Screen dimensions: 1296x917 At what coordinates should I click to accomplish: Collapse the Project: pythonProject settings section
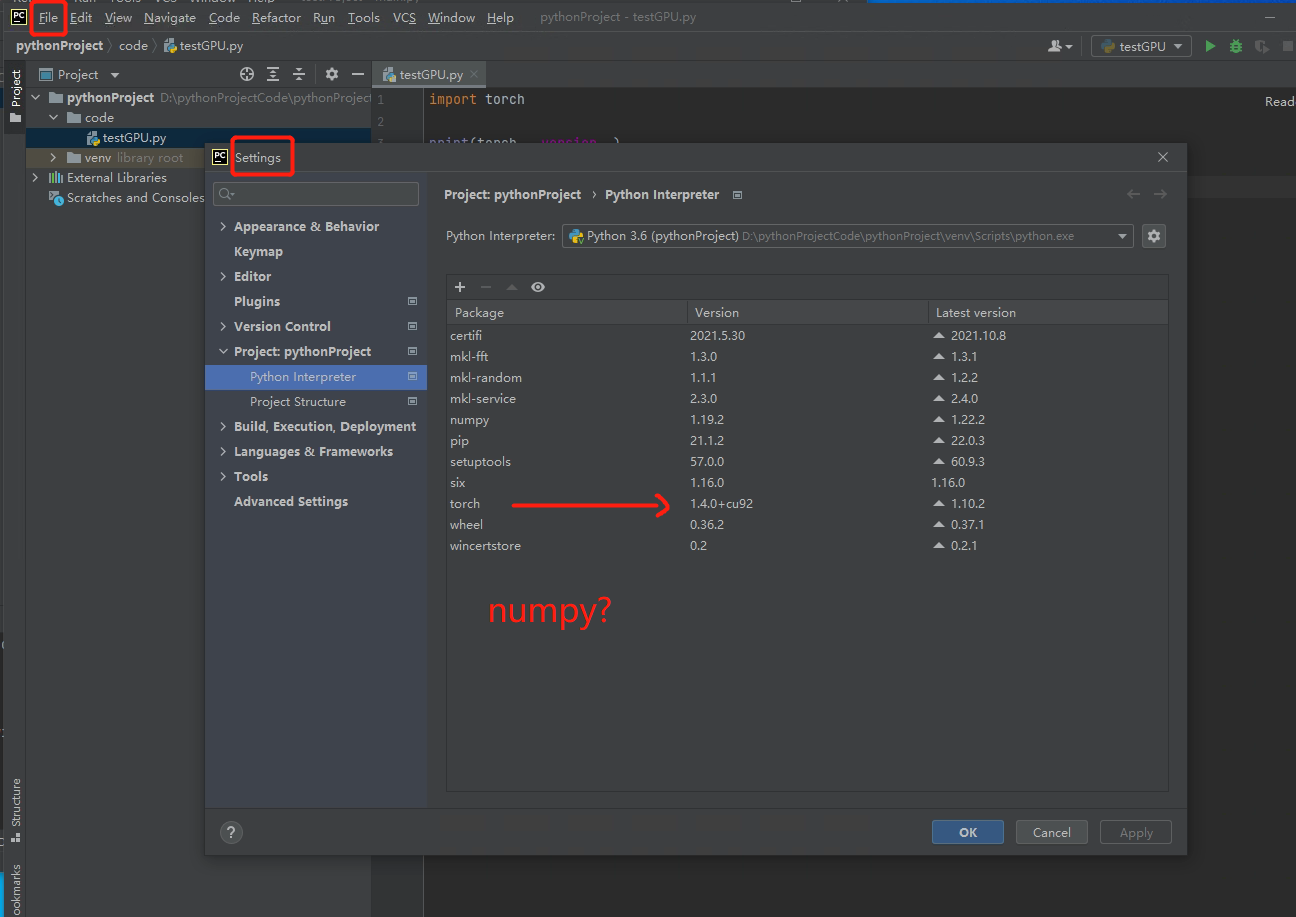pos(223,352)
